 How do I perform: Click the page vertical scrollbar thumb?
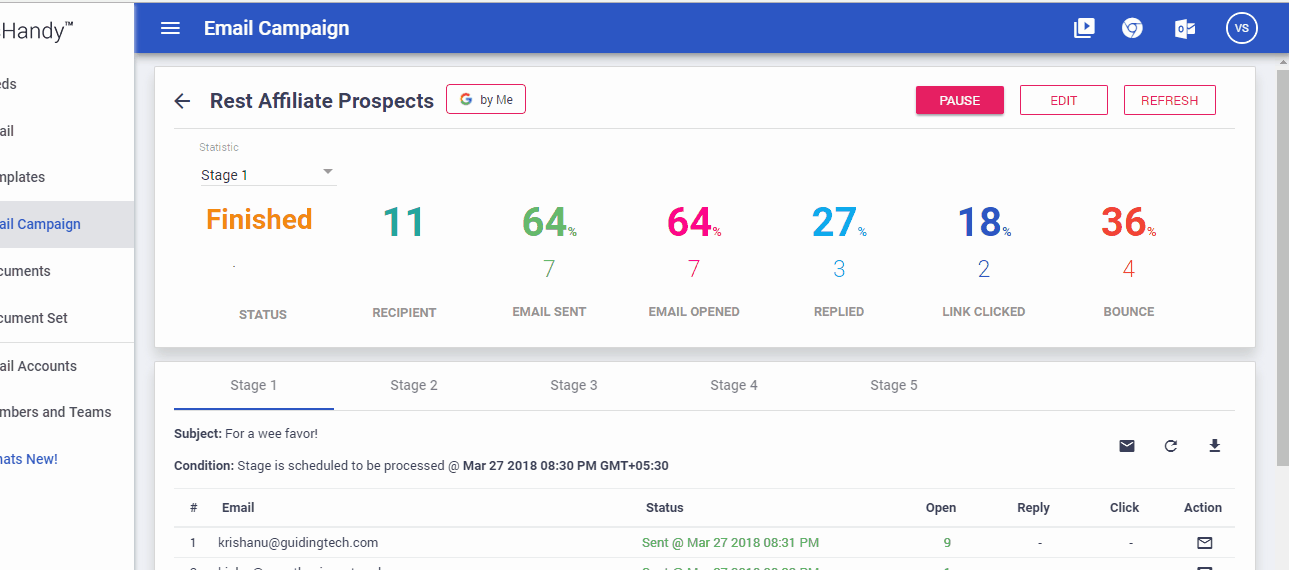pos(1282,268)
